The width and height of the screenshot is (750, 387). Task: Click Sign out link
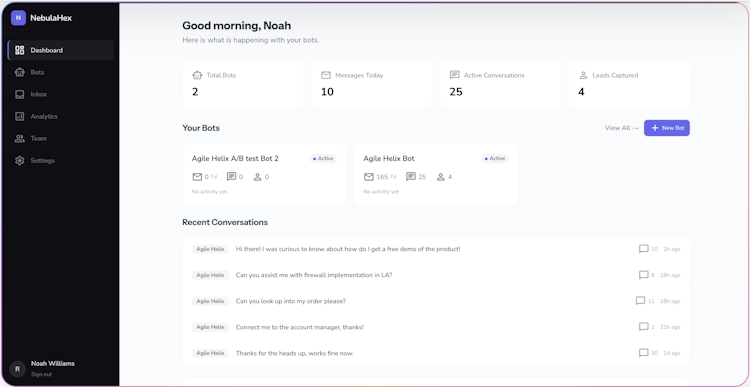pyautogui.click(x=42, y=375)
